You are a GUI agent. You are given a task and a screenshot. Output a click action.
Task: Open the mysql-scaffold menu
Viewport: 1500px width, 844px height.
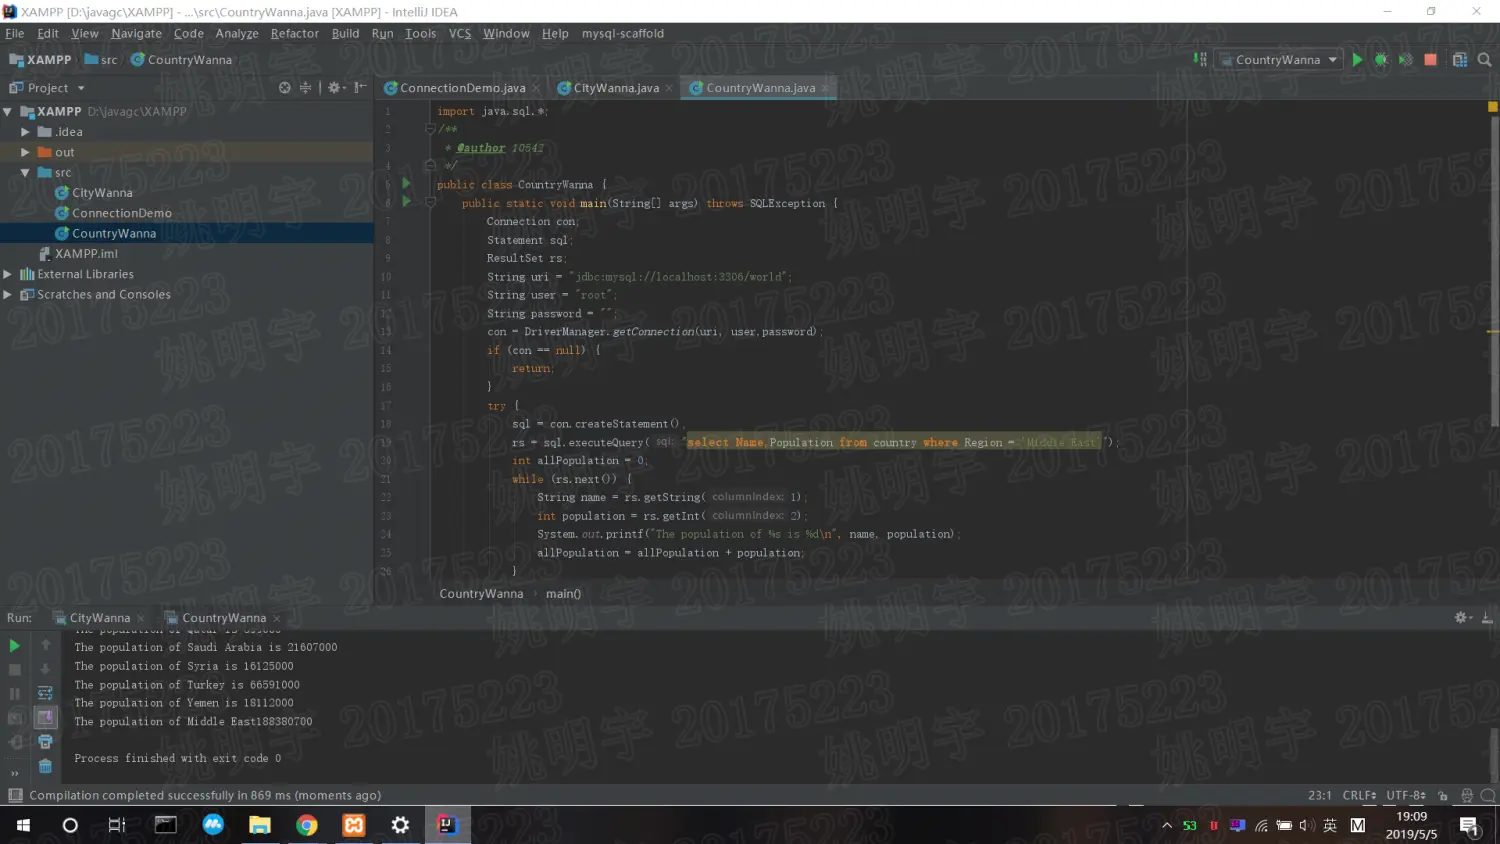pyautogui.click(x=623, y=33)
